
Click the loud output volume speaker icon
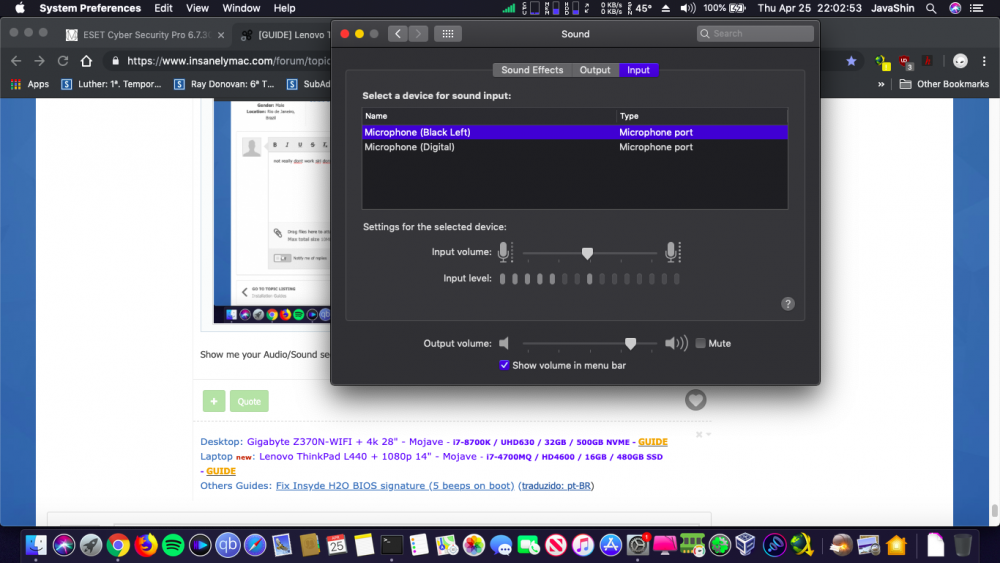676,343
